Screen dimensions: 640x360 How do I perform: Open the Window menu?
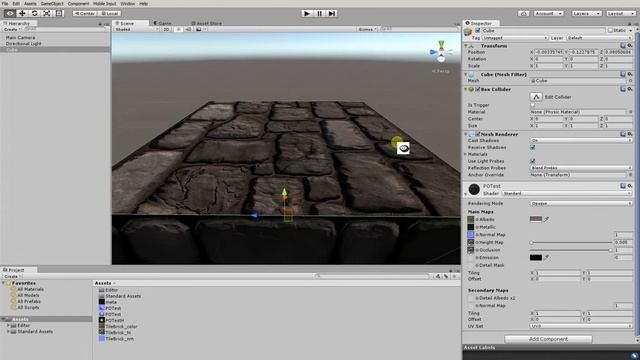(127, 4)
